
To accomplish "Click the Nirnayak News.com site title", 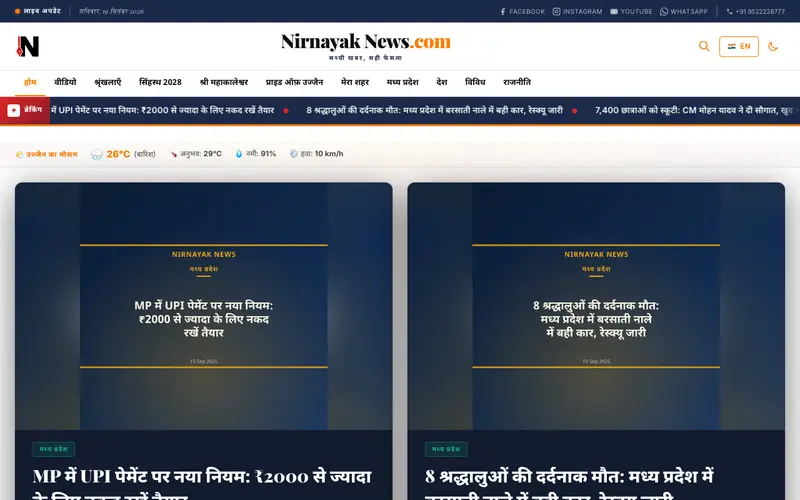I will [366, 42].
